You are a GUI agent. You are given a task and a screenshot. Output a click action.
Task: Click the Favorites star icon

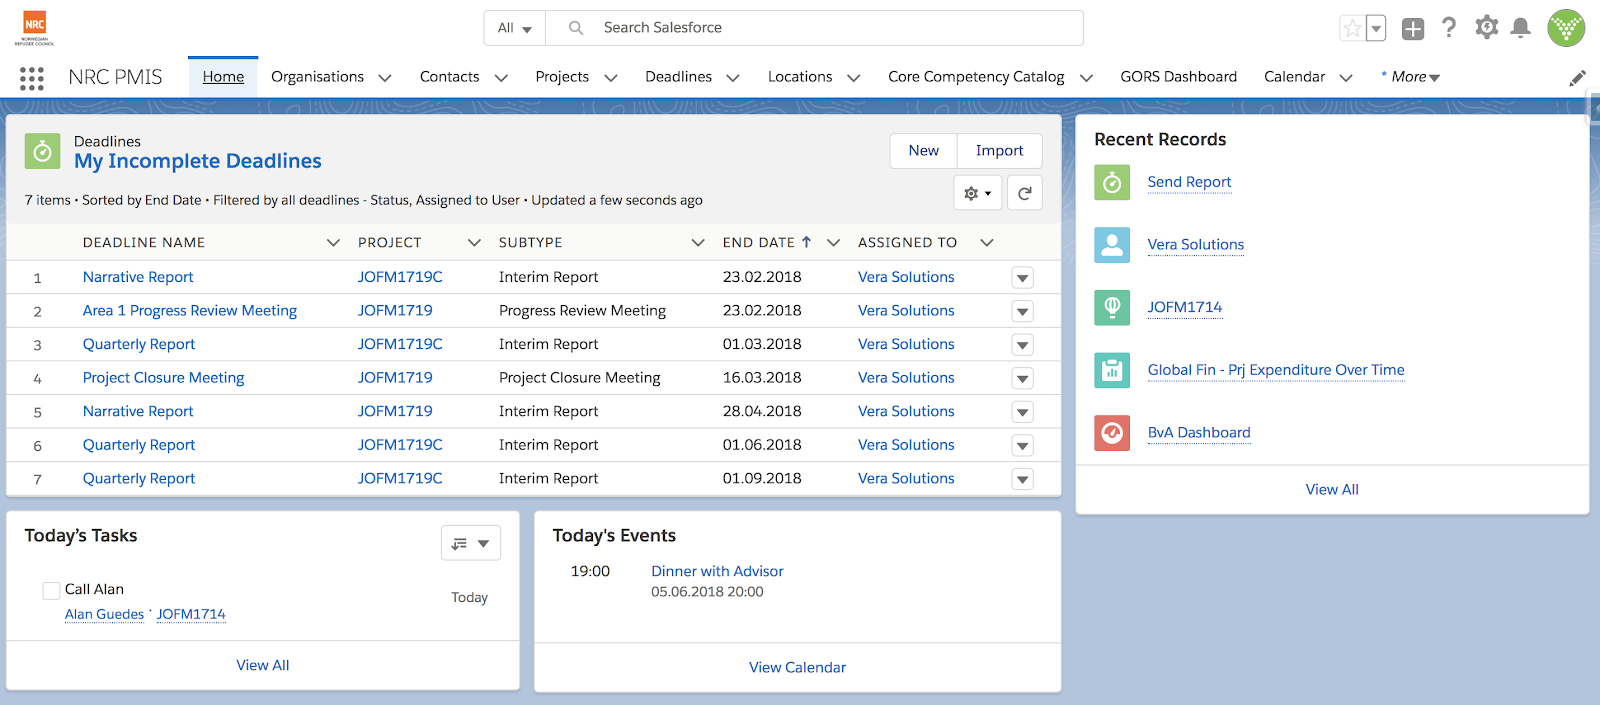point(1352,28)
